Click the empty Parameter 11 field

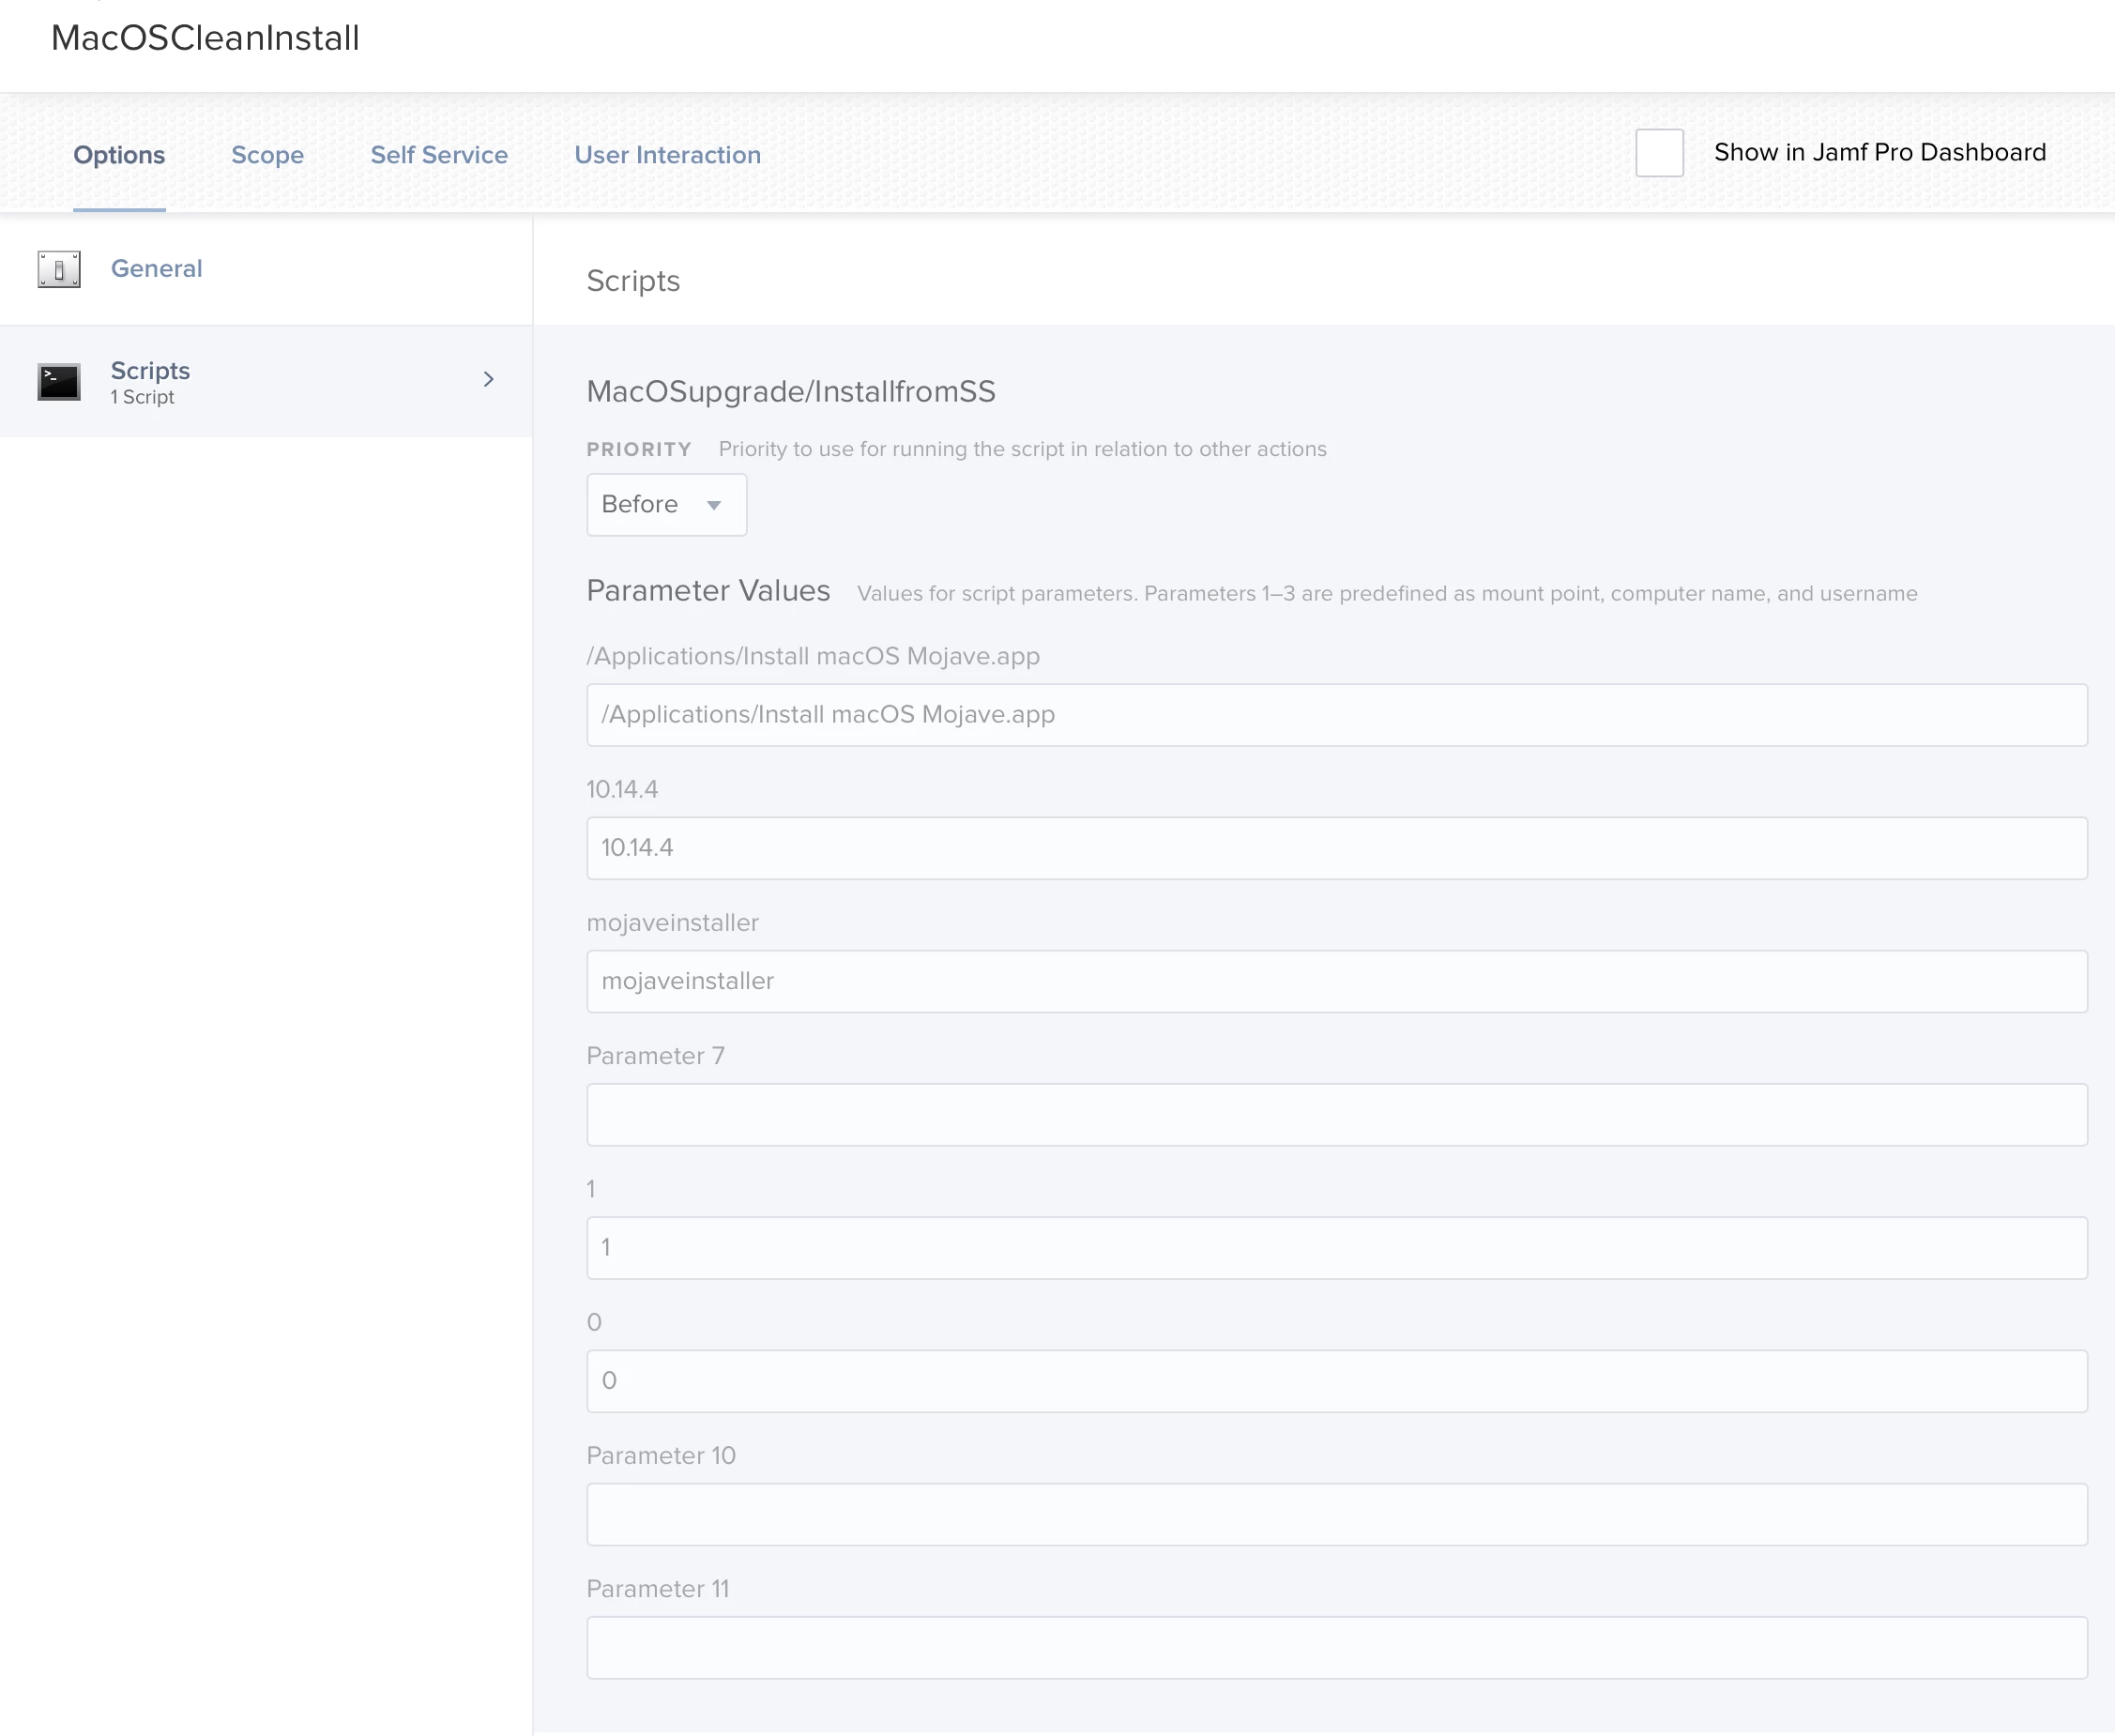[1336, 1647]
